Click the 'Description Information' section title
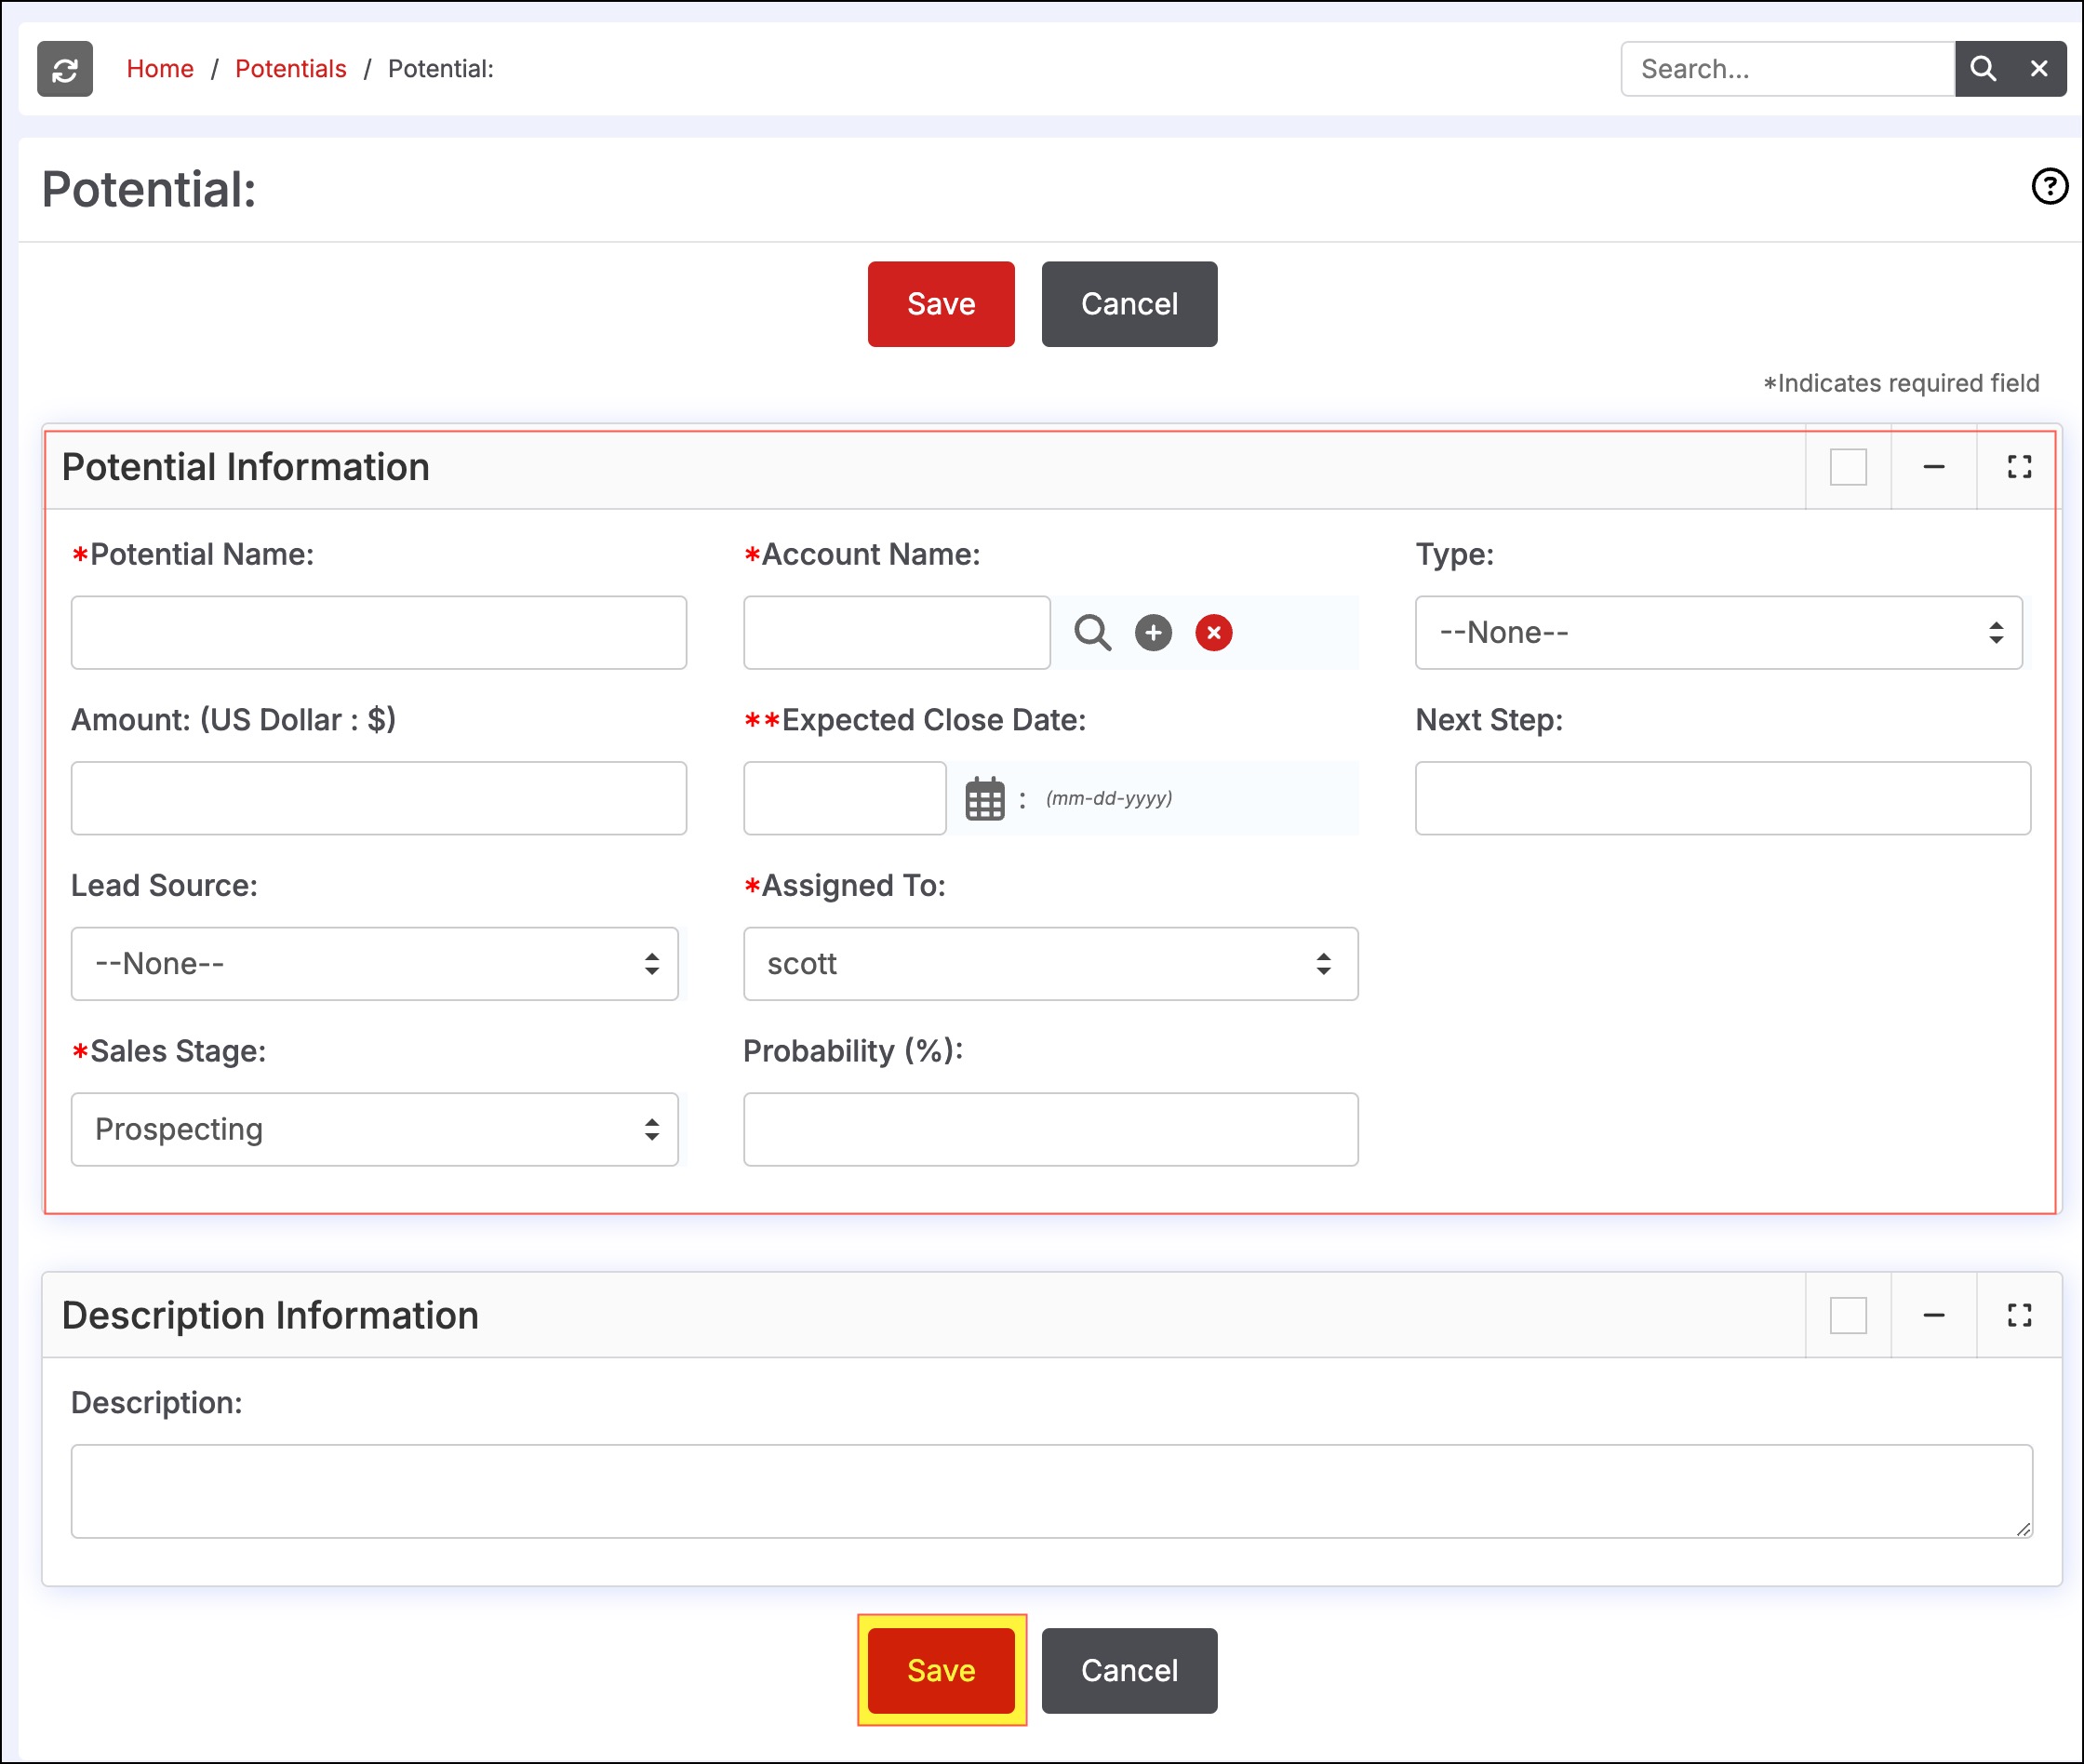 coord(270,1315)
